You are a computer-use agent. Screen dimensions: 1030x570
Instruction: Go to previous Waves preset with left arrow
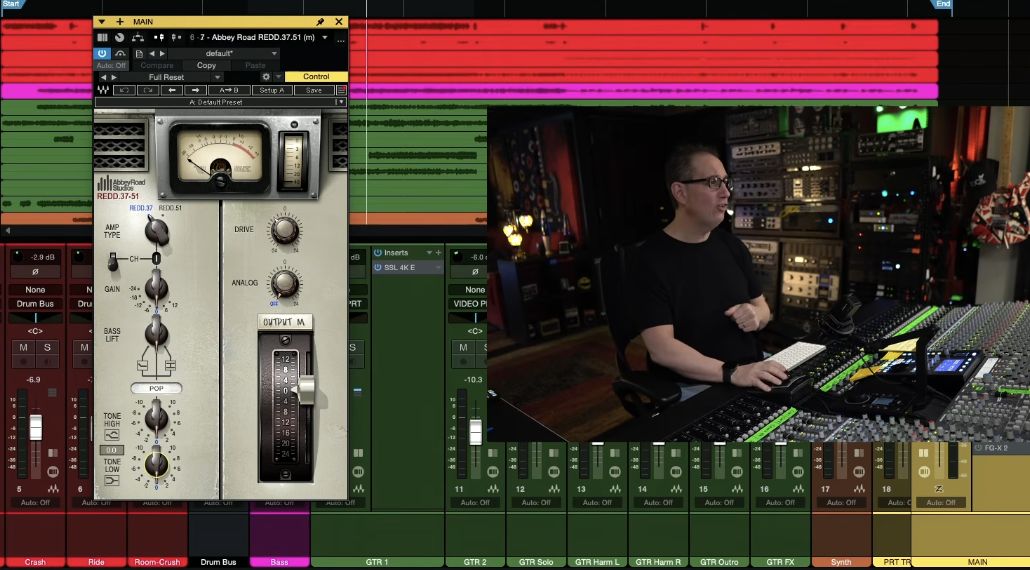click(x=171, y=90)
